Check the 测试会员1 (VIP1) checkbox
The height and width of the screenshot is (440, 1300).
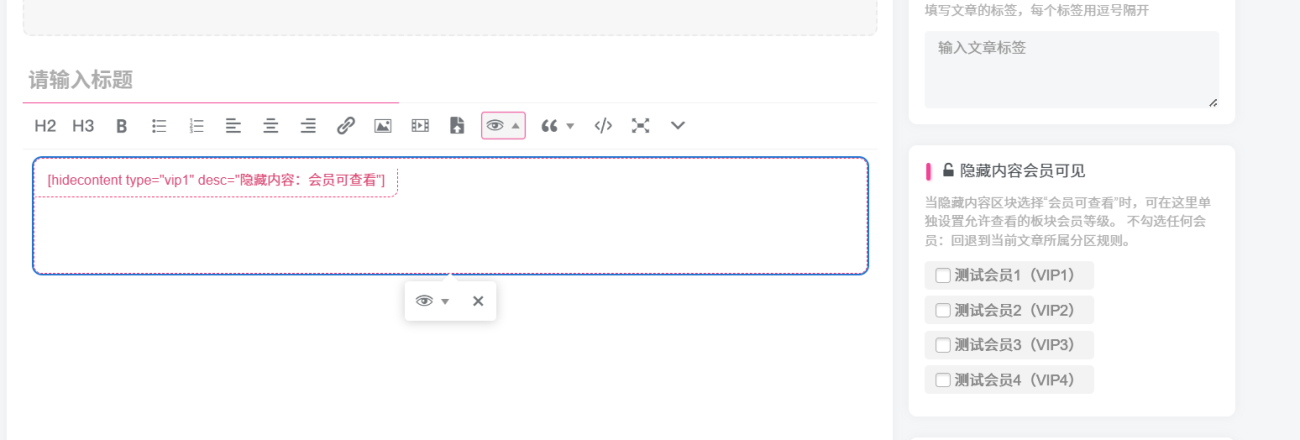tap(943, 275)
